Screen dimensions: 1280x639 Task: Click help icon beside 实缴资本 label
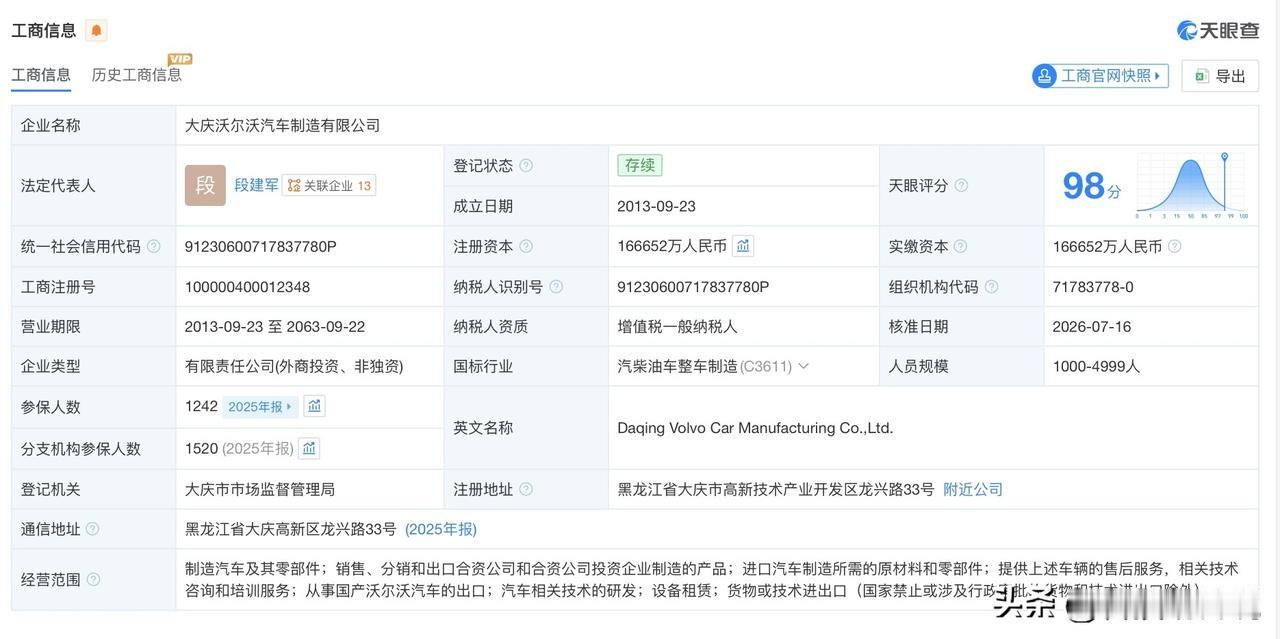click(x=960, y=246)
